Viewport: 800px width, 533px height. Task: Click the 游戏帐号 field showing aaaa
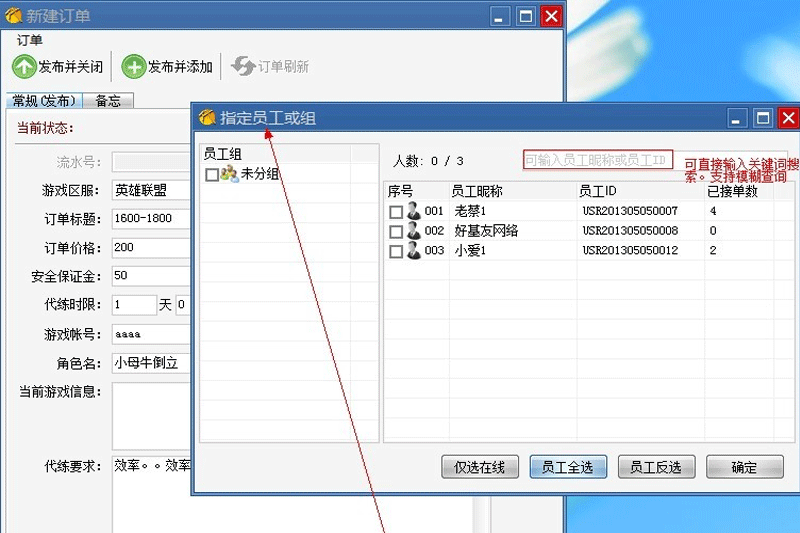pos(152,334)
